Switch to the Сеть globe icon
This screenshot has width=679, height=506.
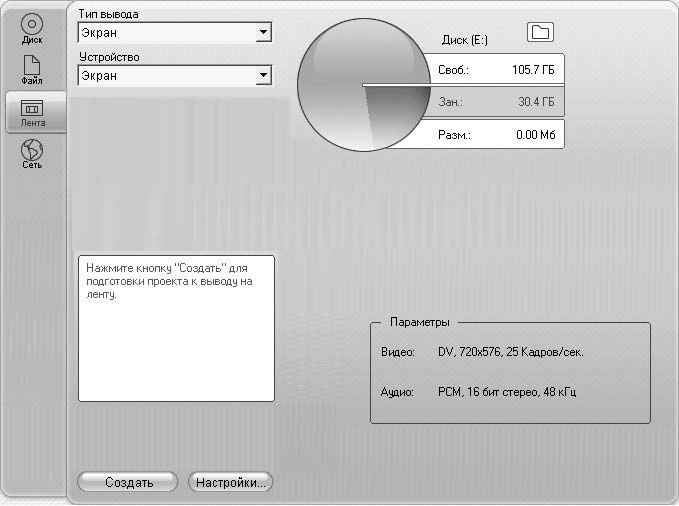coord(32,153)
